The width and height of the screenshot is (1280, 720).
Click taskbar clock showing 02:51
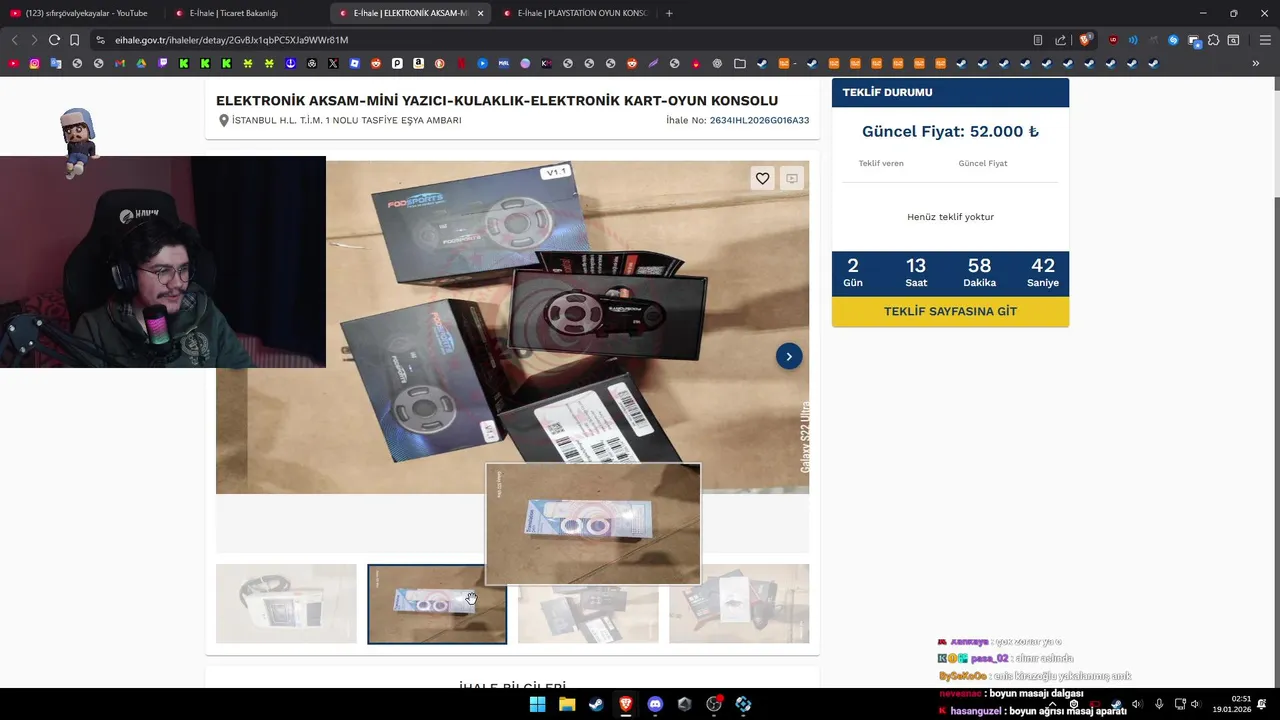pos(1232,704)
